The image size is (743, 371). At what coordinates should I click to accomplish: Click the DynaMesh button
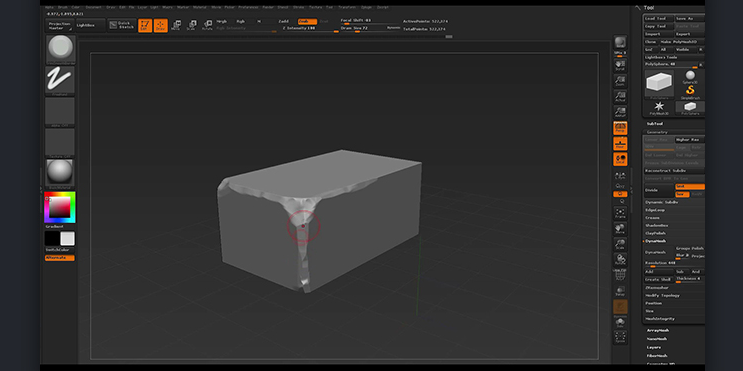658,253
